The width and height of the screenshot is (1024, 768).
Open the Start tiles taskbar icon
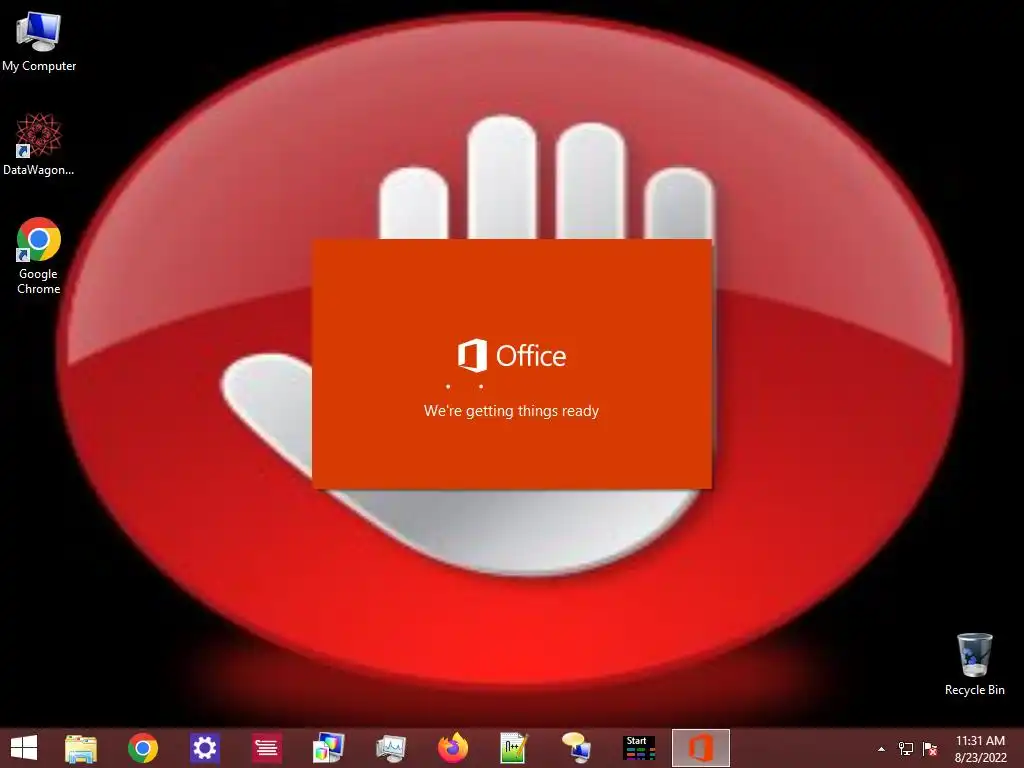click(x=639, y=748)
